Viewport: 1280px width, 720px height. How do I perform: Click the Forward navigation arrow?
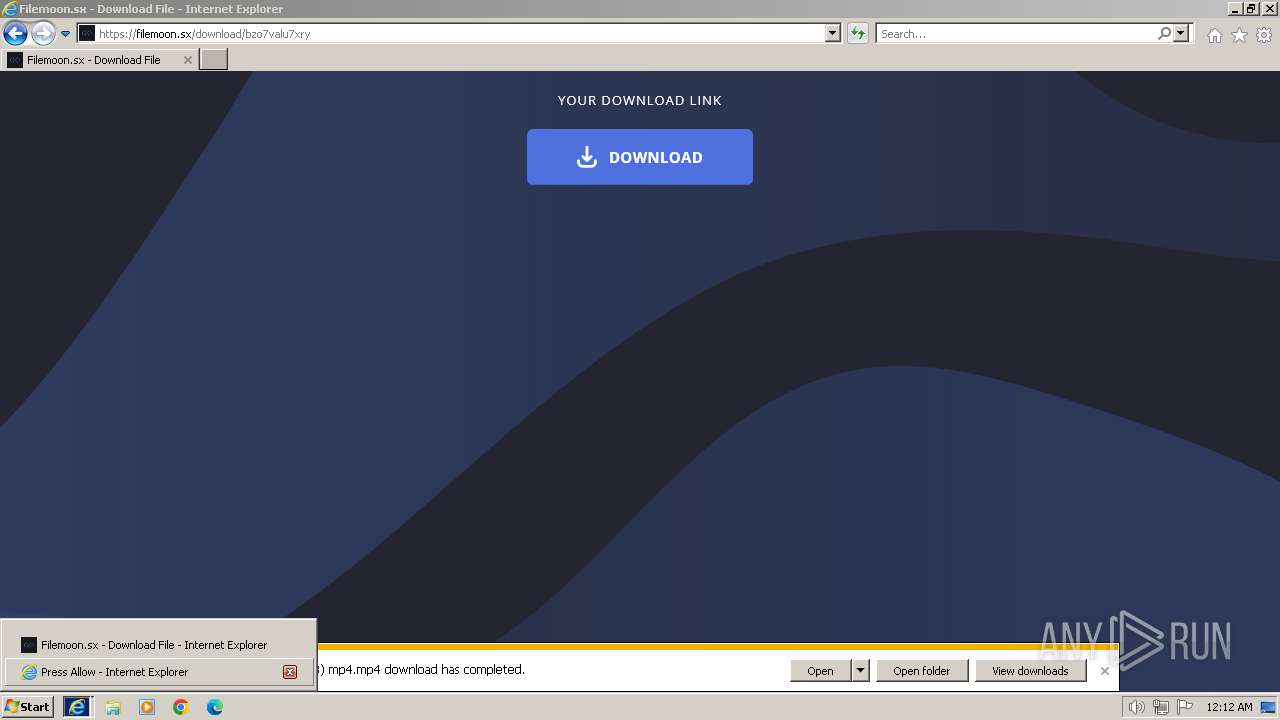tap(43, 33)
